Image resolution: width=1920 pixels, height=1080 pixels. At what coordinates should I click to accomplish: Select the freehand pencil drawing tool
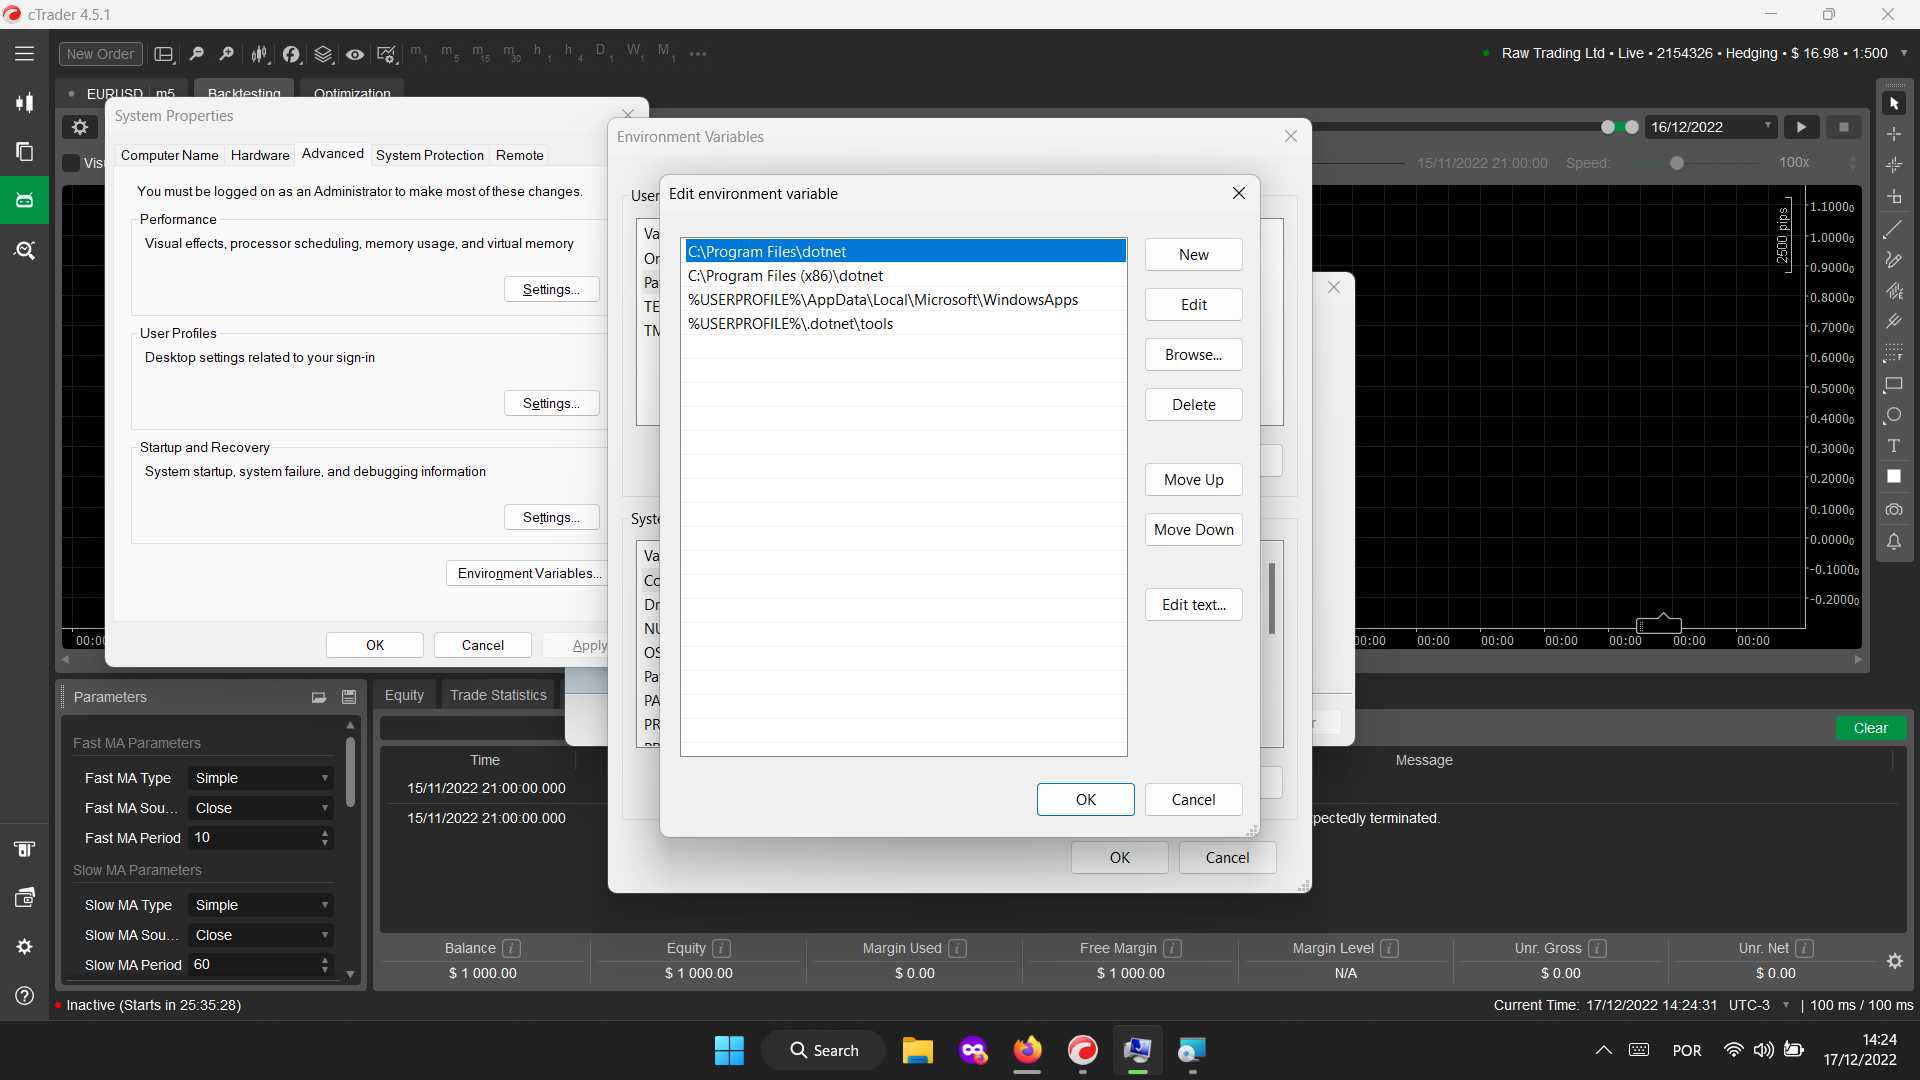click(x=1894, y=260)
